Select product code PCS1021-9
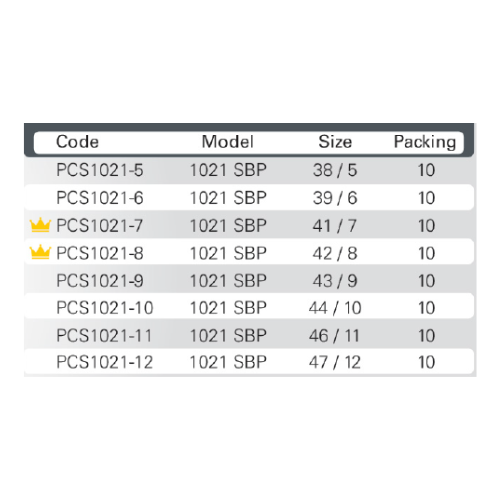The width and height of the screenshot is (500, 500). [x=100, y=281]
